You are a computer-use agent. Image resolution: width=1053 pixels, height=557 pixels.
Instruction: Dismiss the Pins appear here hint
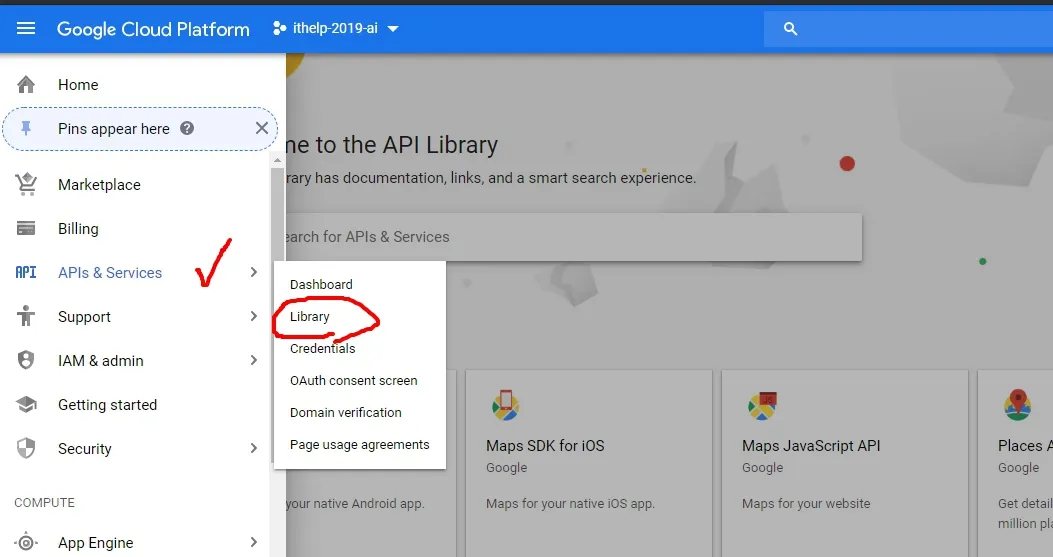[x=262, y=128]
